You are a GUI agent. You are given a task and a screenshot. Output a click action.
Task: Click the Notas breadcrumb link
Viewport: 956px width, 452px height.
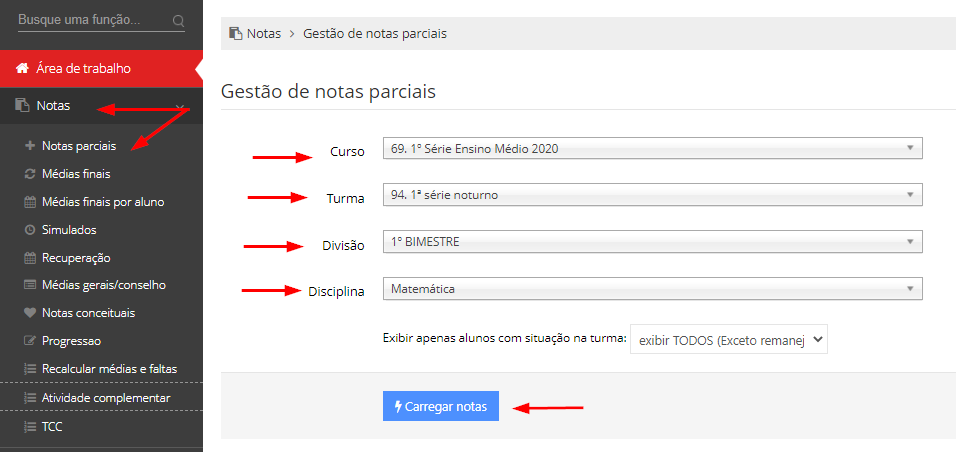tap(263, 34)
